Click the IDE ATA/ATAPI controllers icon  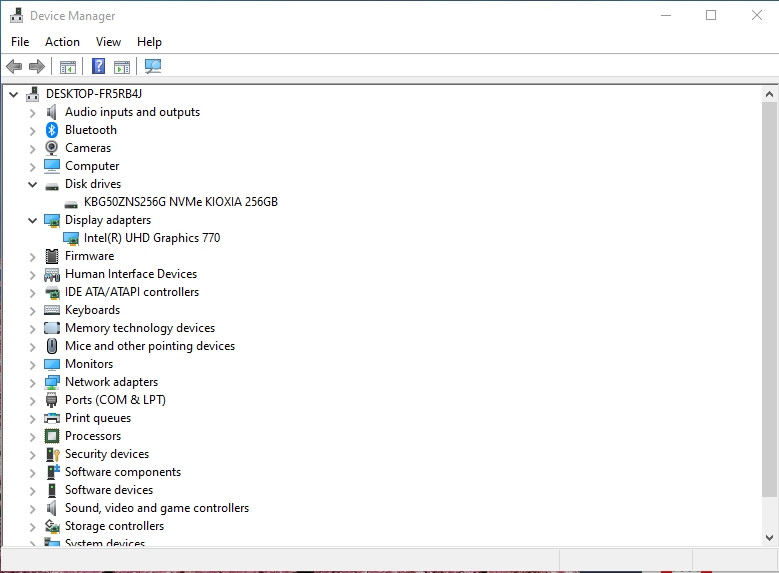click(52, 292)
